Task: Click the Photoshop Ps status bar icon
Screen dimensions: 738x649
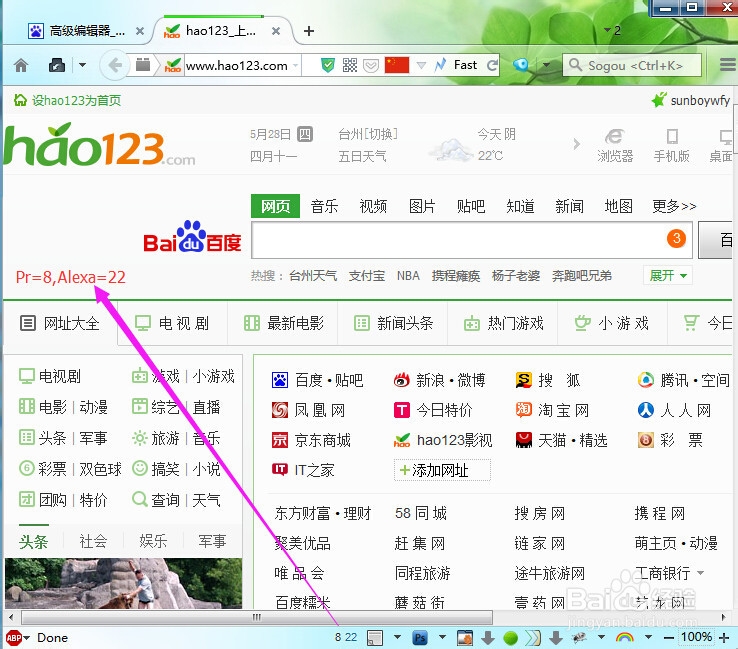Action: (420, 638)
